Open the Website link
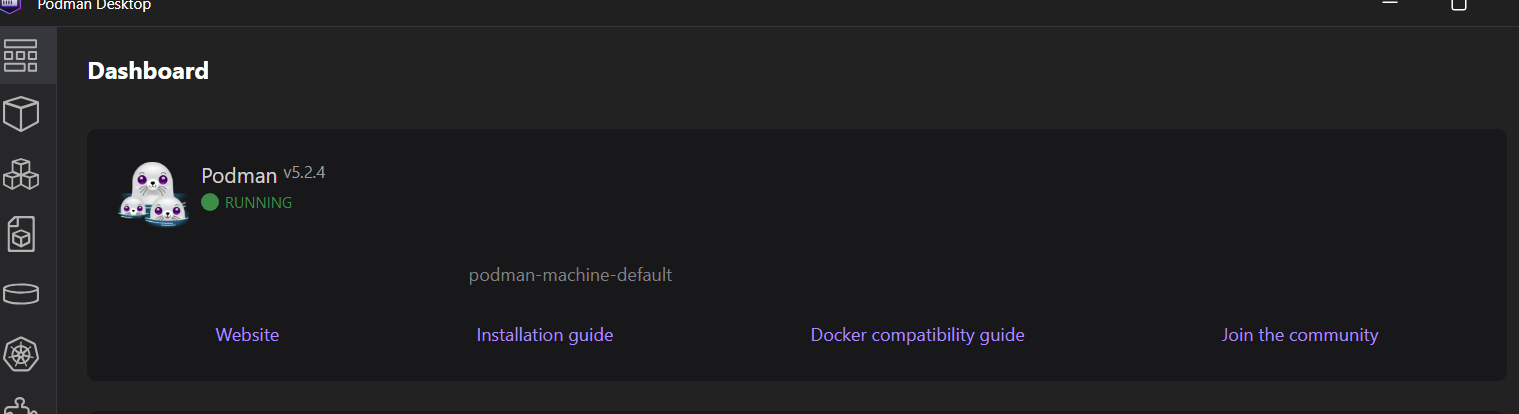 point(247,335)
